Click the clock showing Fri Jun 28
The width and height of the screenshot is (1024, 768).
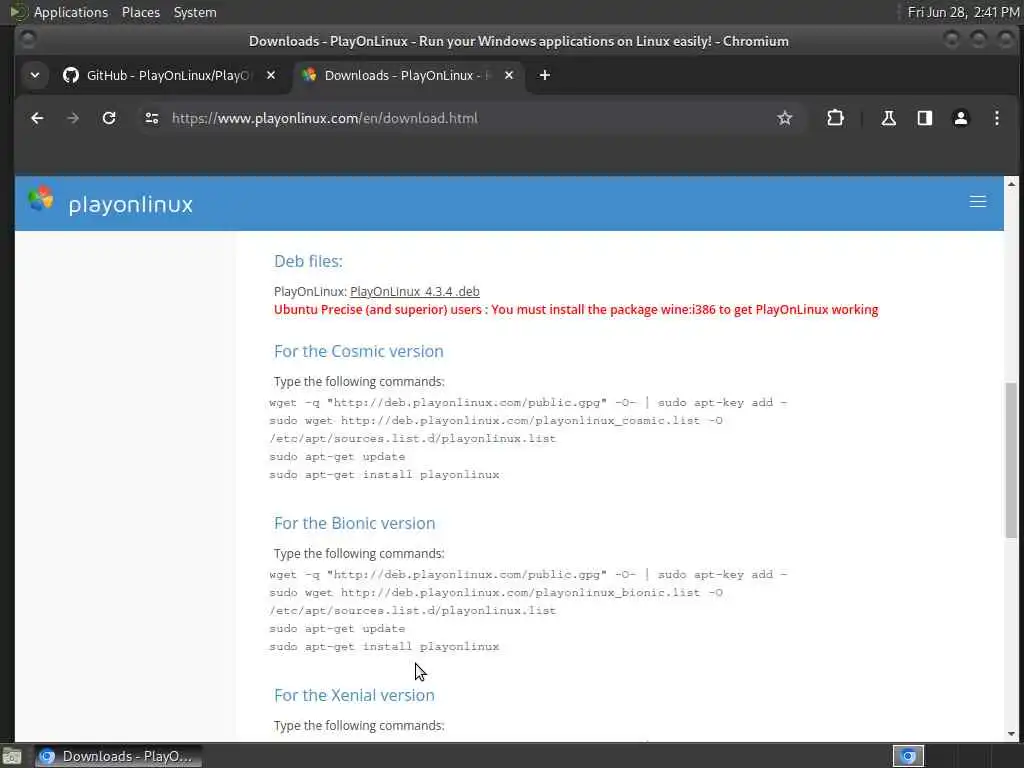[x=963, y=12]
